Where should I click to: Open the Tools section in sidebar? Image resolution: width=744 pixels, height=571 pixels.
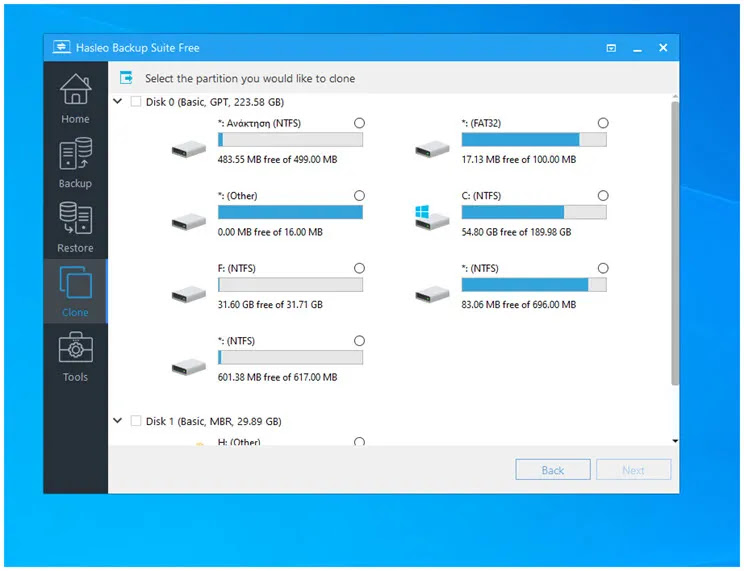pos(75,356)
